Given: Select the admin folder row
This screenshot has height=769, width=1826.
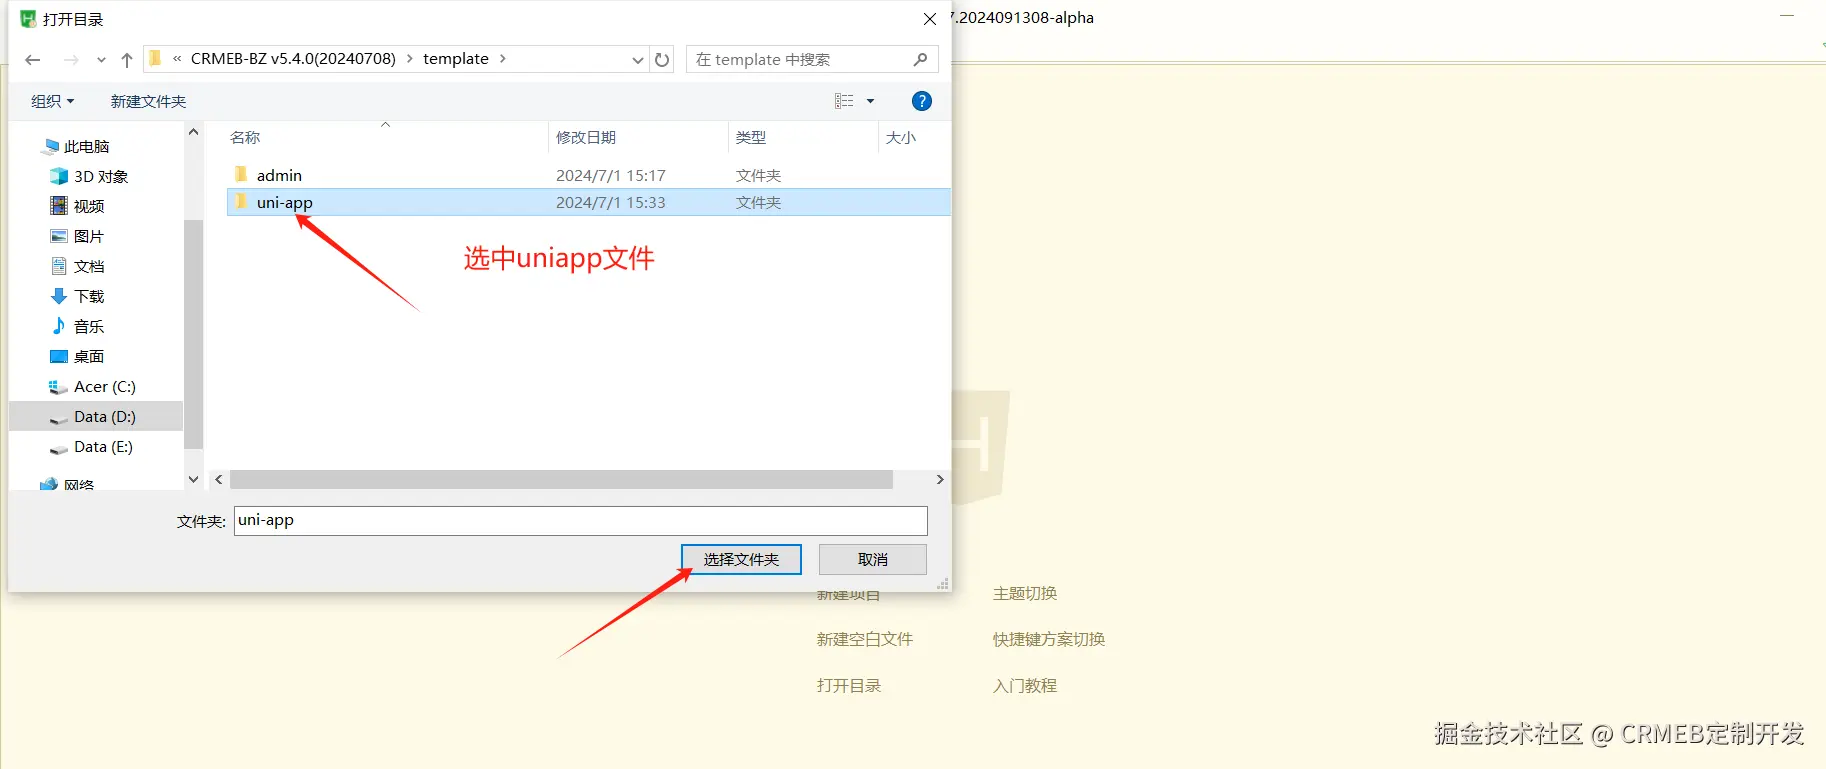Looking at the screenshot, I should 588,175.
